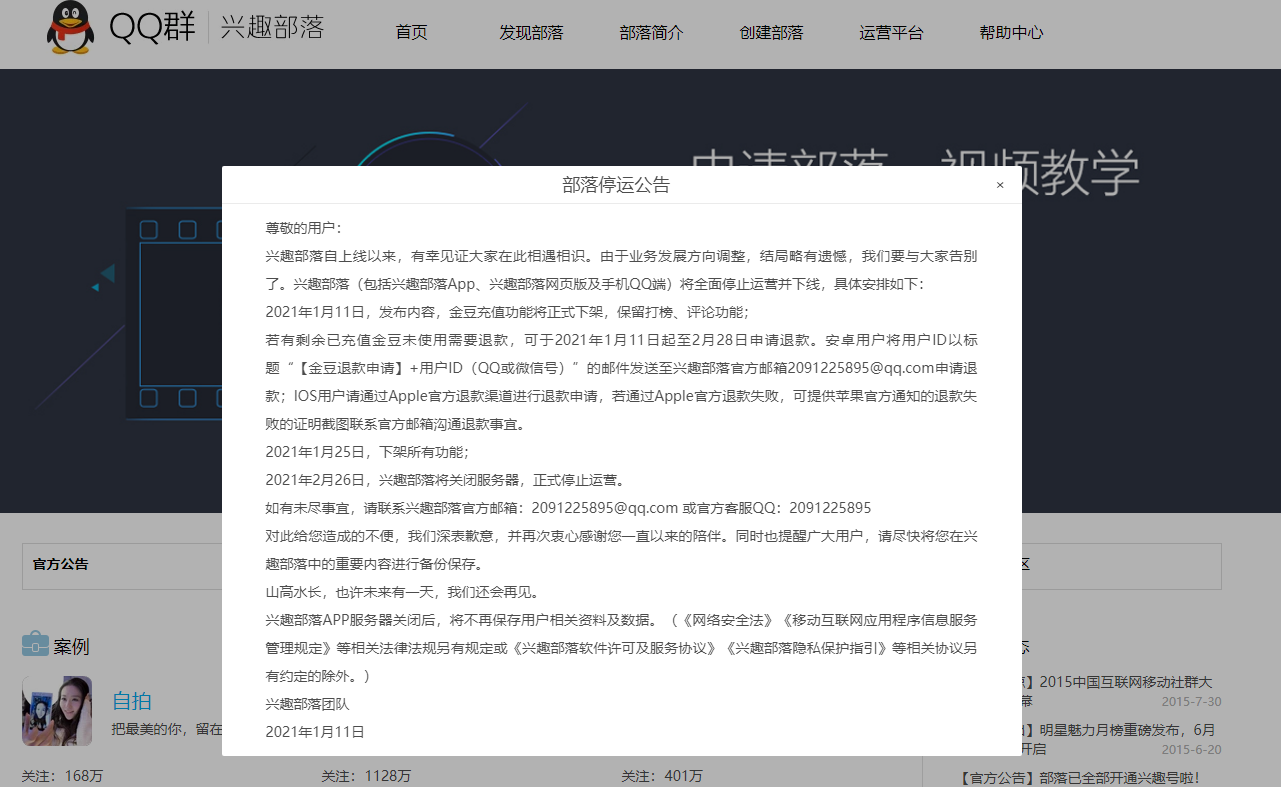Click 关注：1128万 follower count

[366, 776]
